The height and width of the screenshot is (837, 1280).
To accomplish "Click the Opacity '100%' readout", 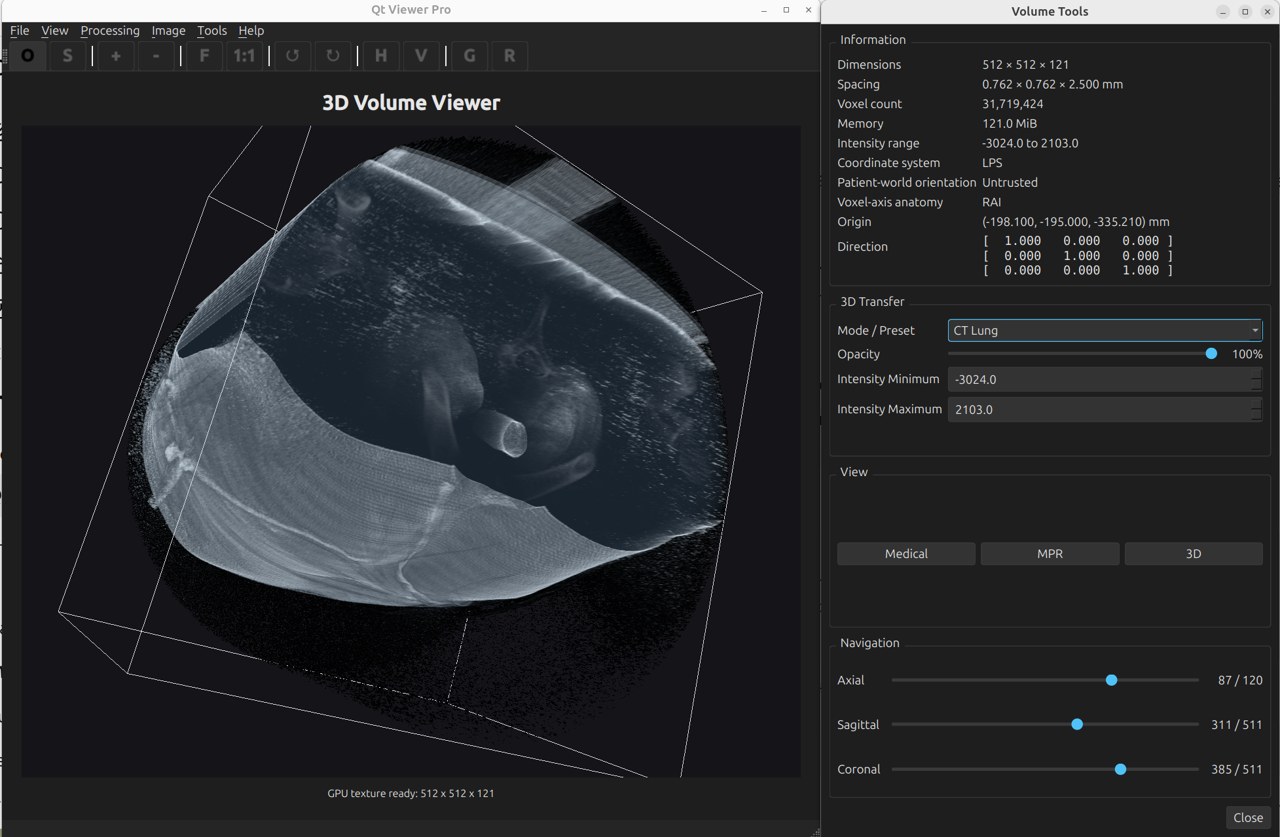I will coord(1247,354).
